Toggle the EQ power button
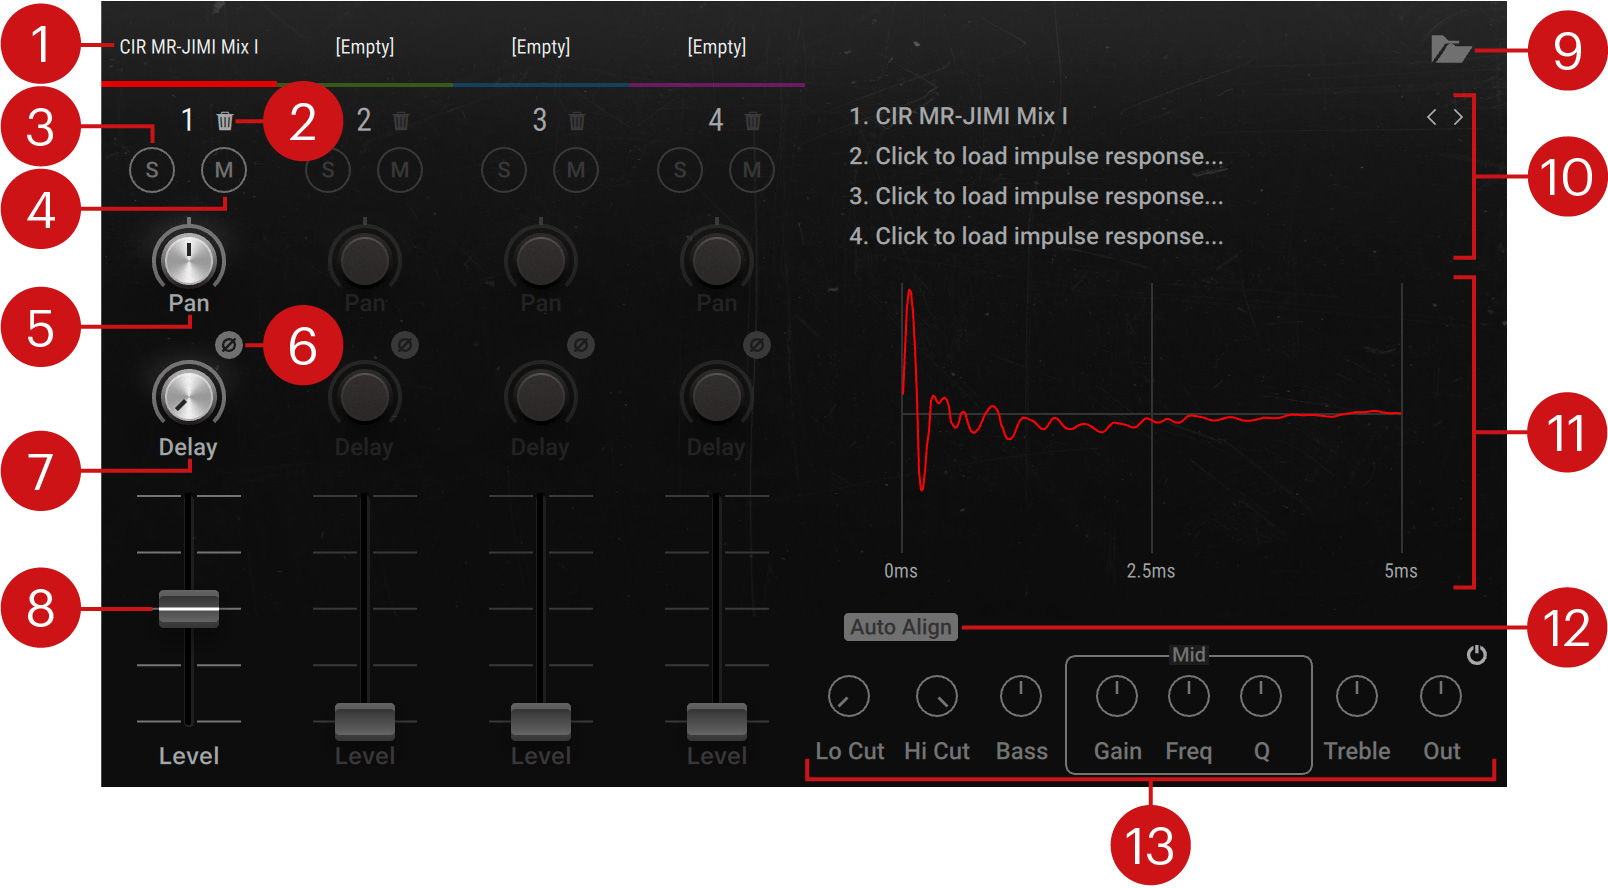Screen dimensions: 1608x888 click(1476, 655)
